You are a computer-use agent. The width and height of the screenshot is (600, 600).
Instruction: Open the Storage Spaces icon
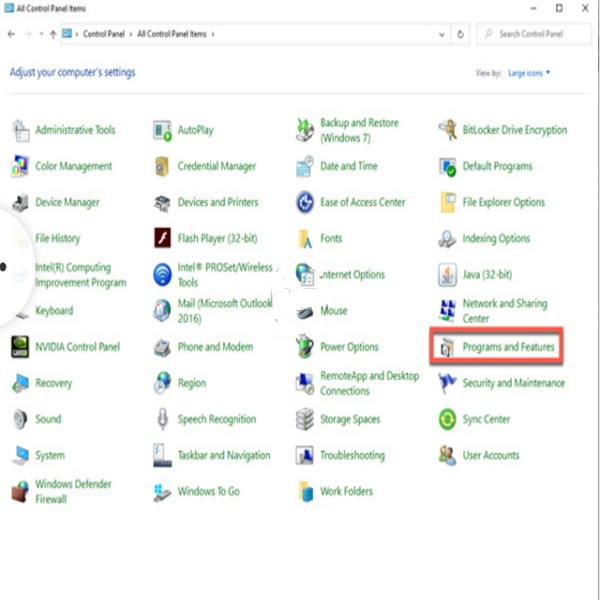[x=305, y=419]
